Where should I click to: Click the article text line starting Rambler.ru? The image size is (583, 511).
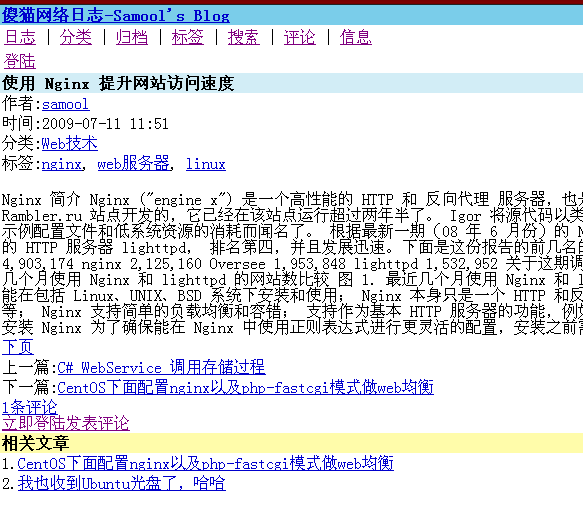[x=292, y=216]
